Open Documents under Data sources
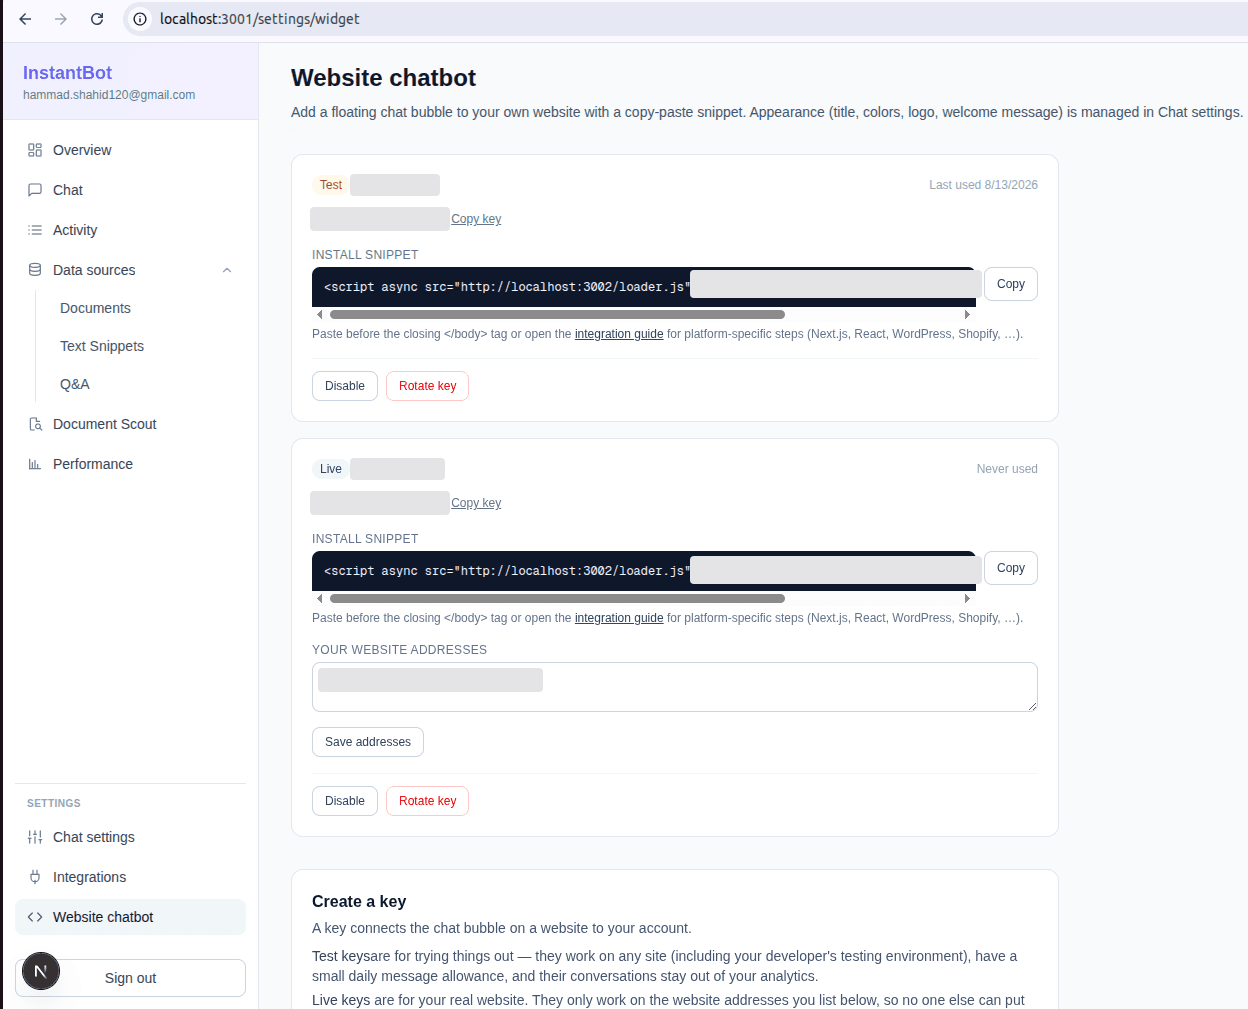The height and width of the screenshot is (1009, 1248). coord(95,308)
